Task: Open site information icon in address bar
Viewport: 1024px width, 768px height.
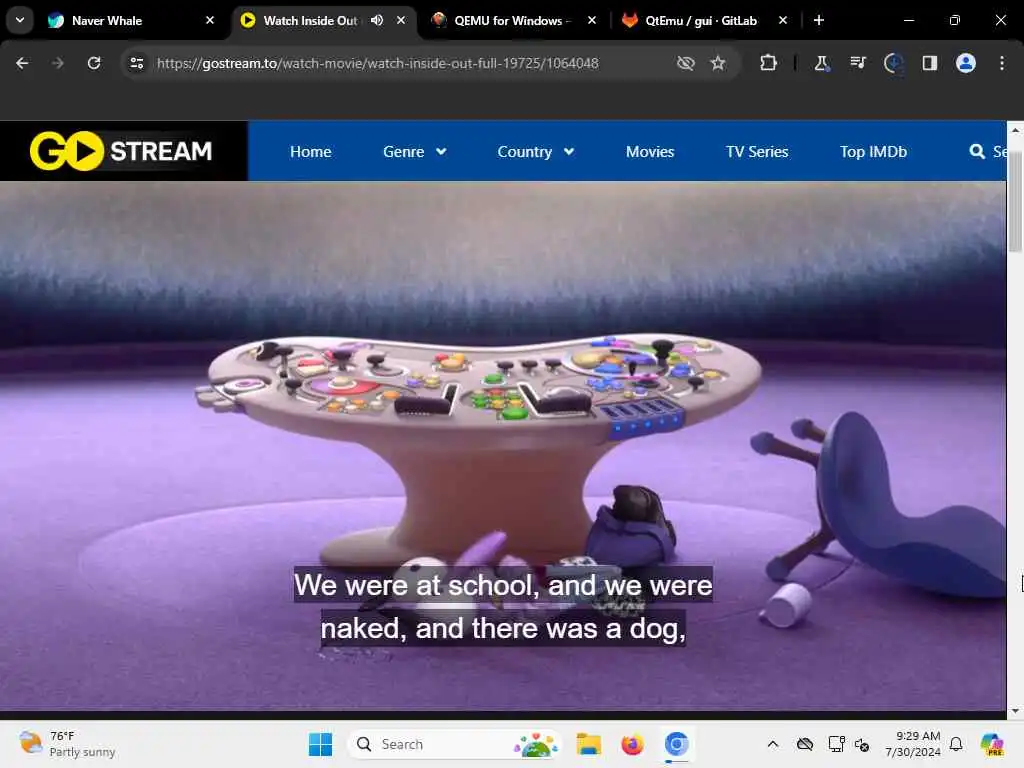Action: click(136, 63)
